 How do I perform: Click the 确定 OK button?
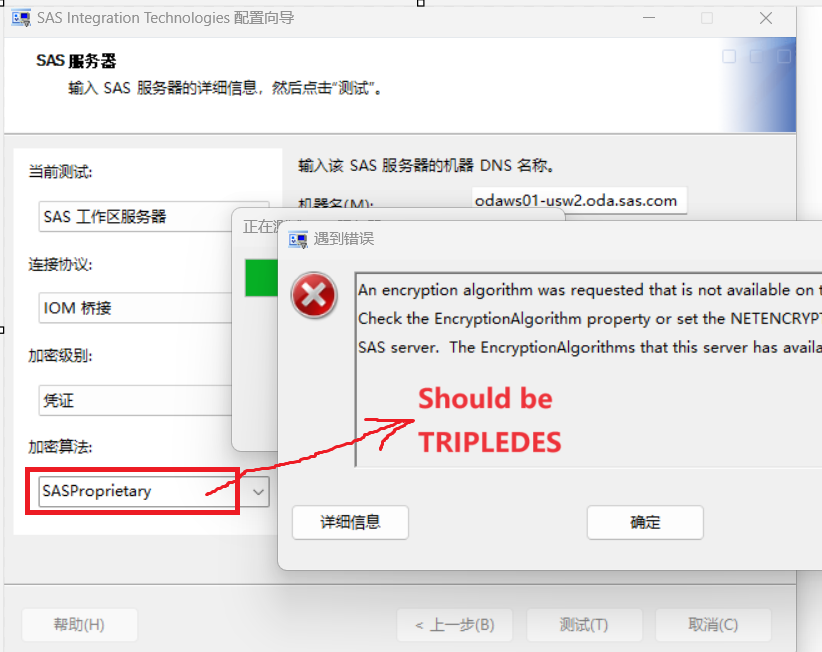coord(645,522)
